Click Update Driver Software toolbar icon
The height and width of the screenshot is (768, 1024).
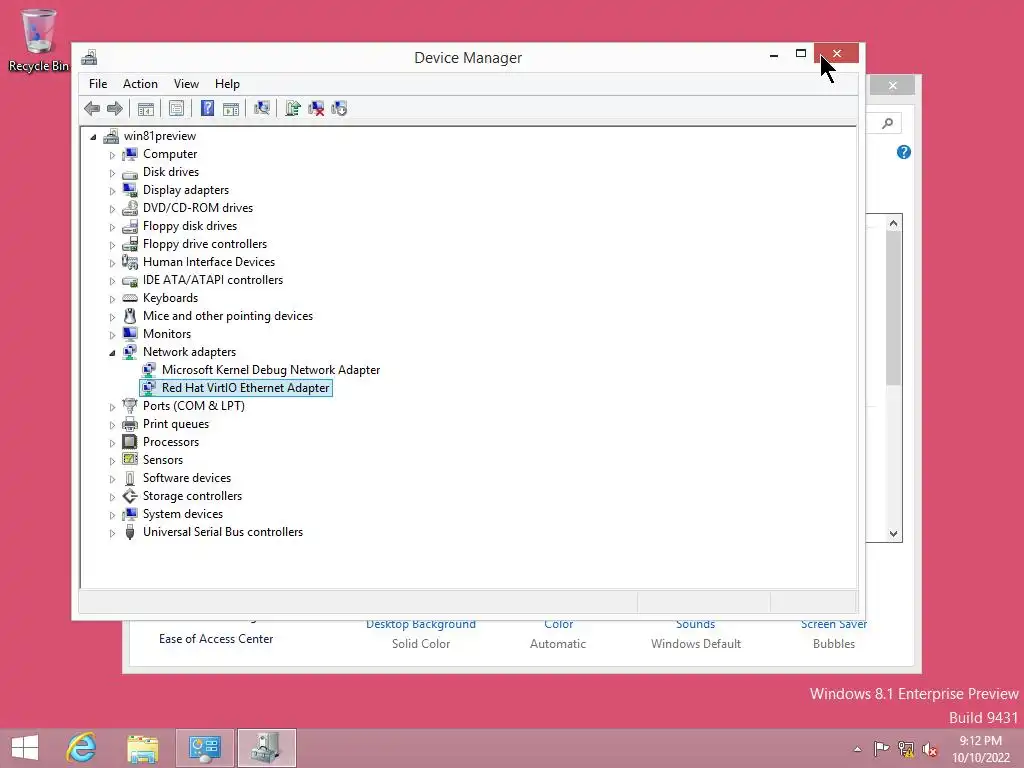[x=293, y=108]
